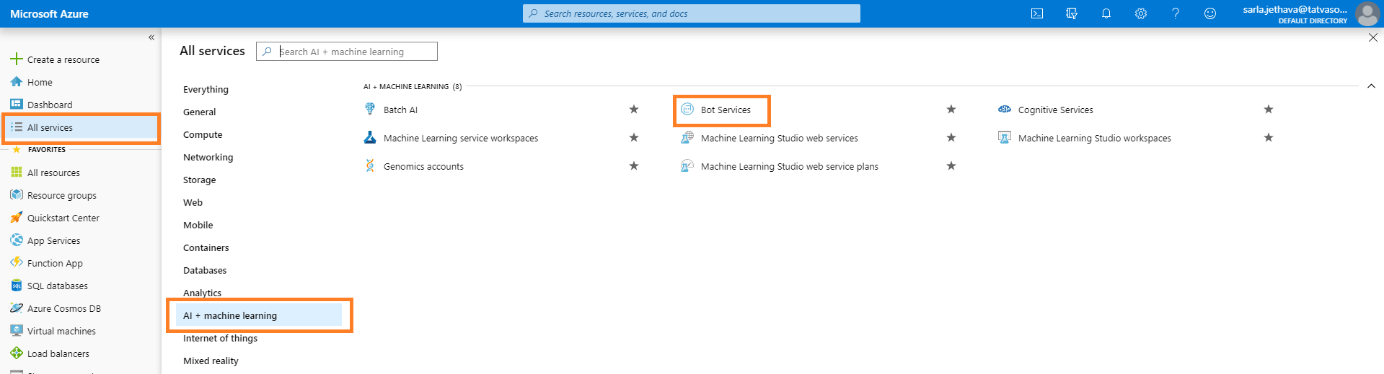Select the Mobile category
This screenshot has width=1384, height=374.
click(x=198, y=225)
